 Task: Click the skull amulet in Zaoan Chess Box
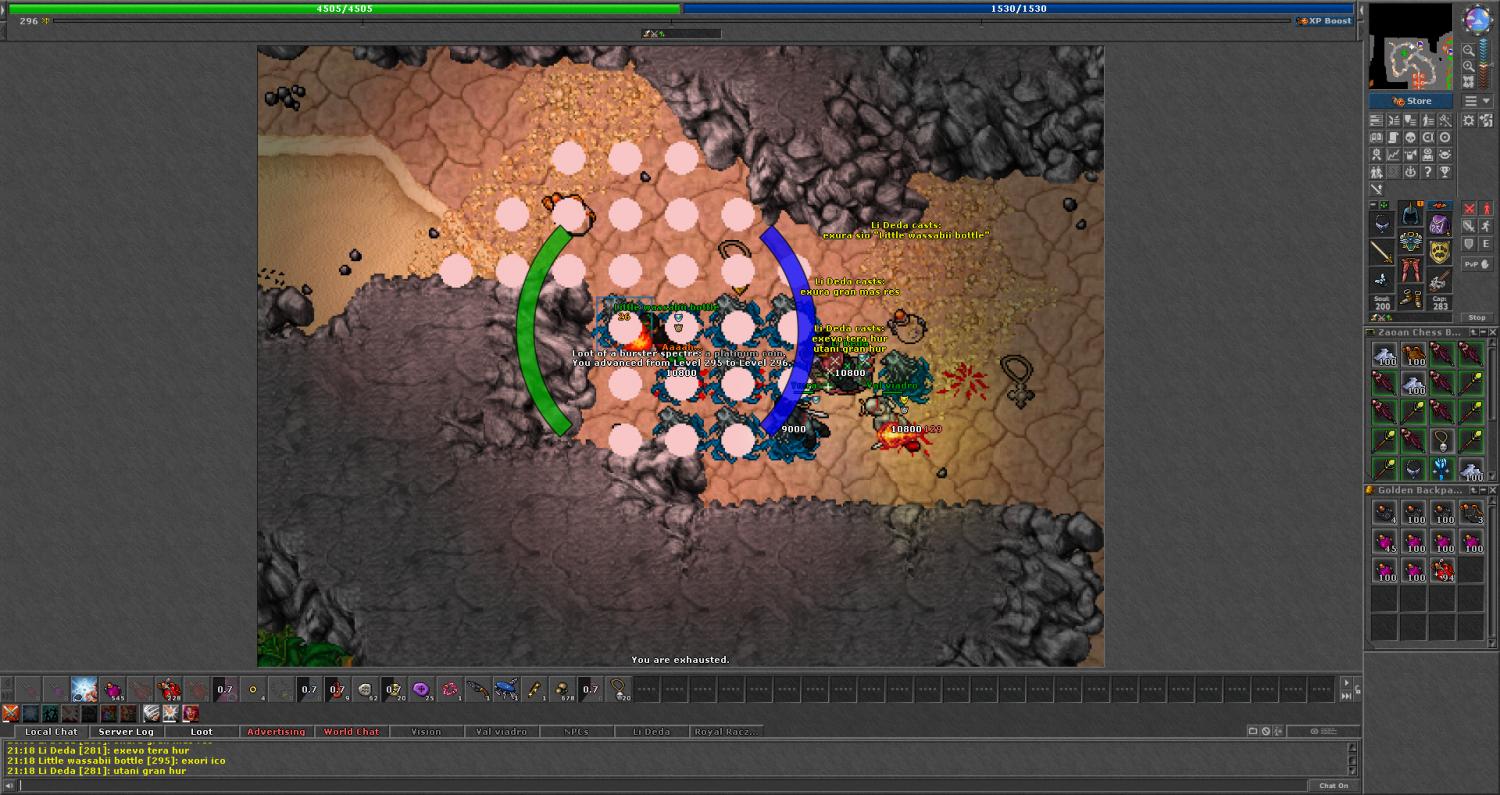(1442, 442)
